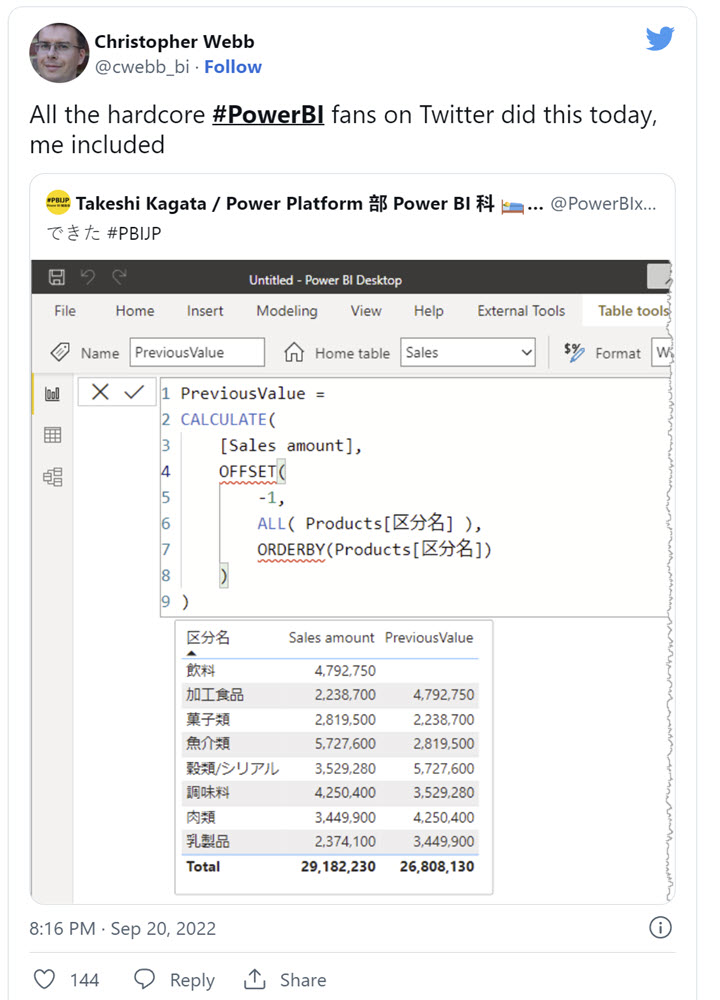
Task: Switch to Report view icon
Action: point(52,394)
